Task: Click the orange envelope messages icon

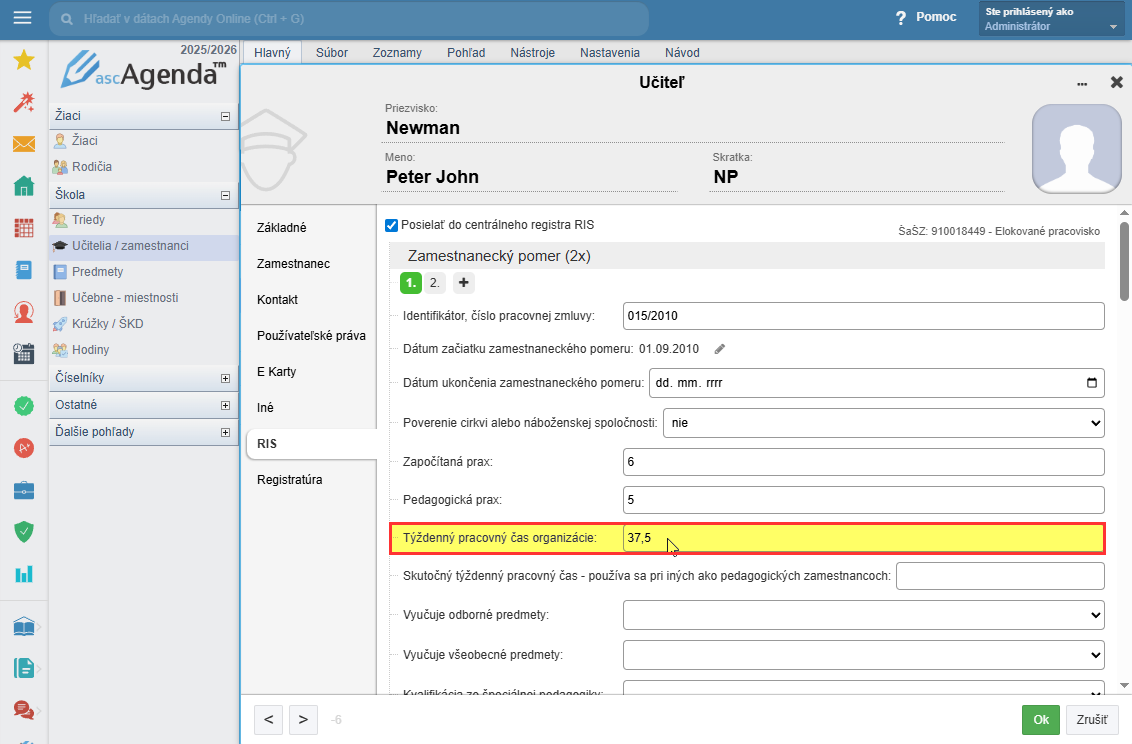Action: click(24, 144)
